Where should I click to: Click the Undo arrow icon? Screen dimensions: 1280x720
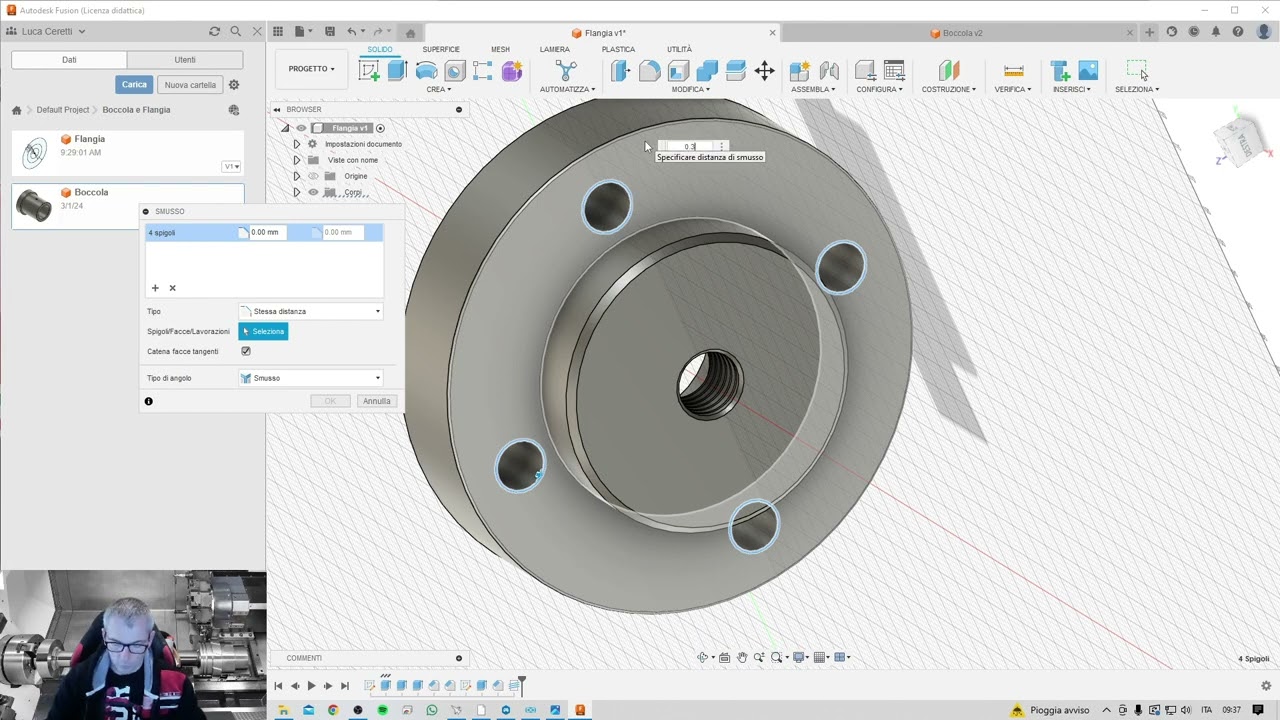tap(352, 32)
